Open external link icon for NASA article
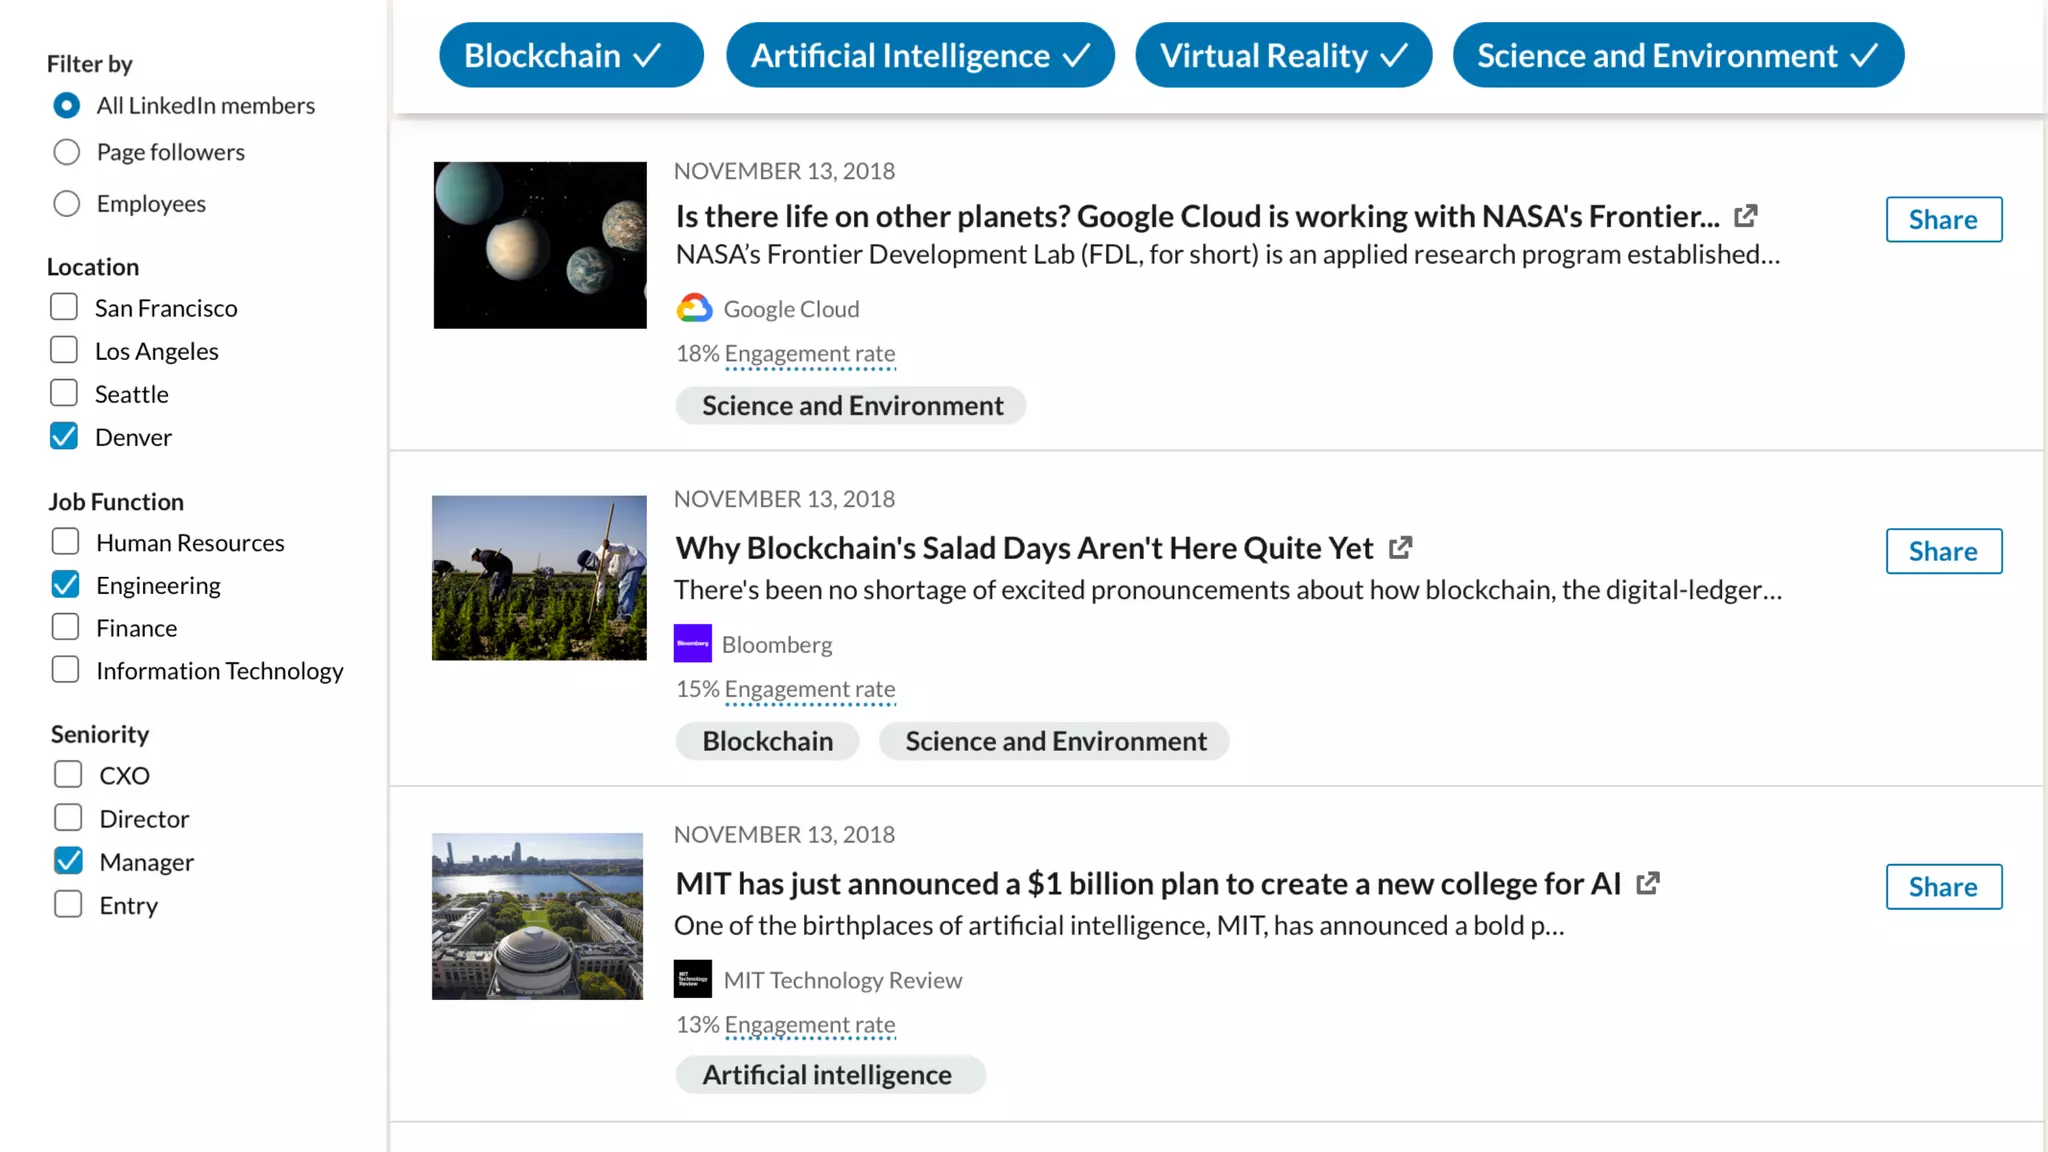Viewport: 2048px width, 1152px height. 1746,216
